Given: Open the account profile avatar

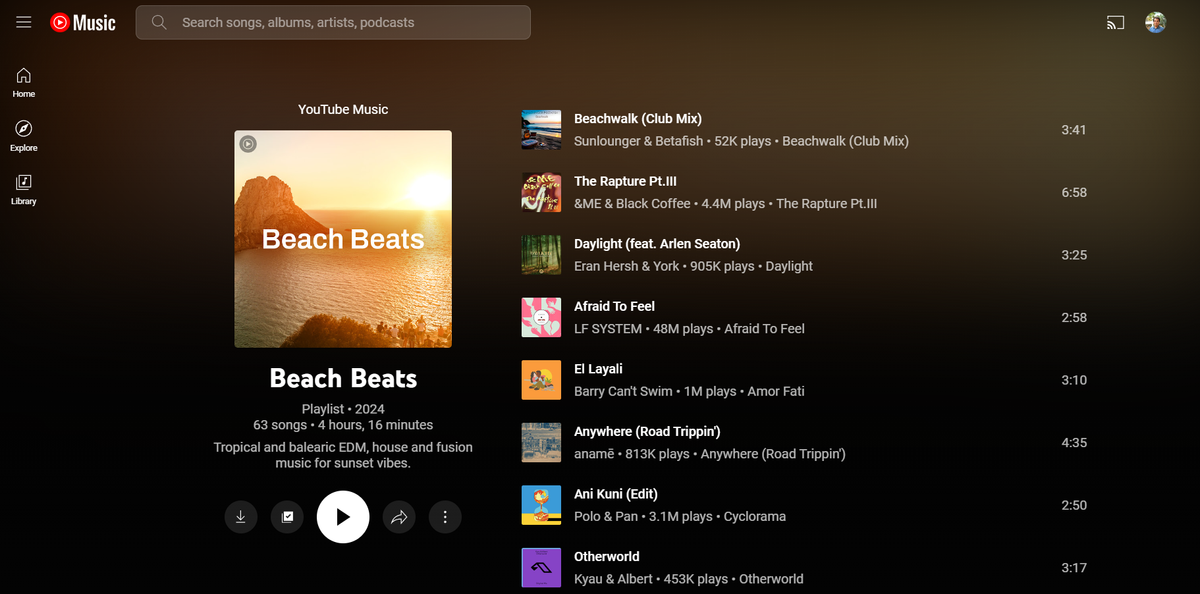Looking at the screenshot, I should coord(1156,22).
